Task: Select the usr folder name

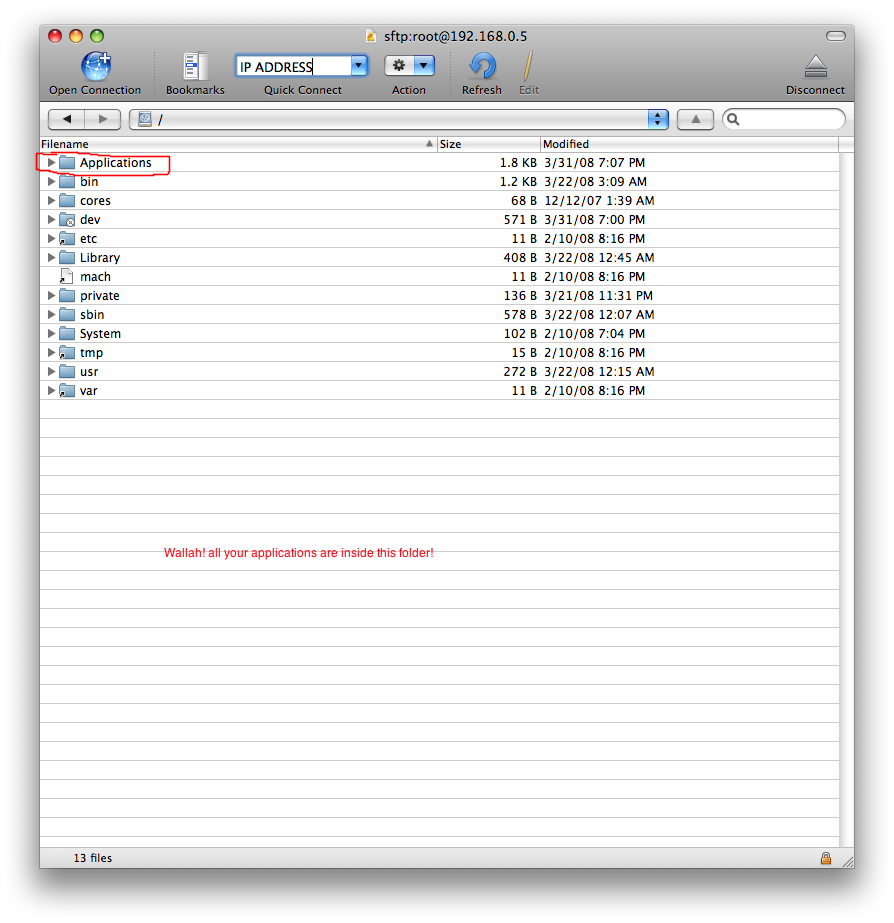Action: pos(89,372)
